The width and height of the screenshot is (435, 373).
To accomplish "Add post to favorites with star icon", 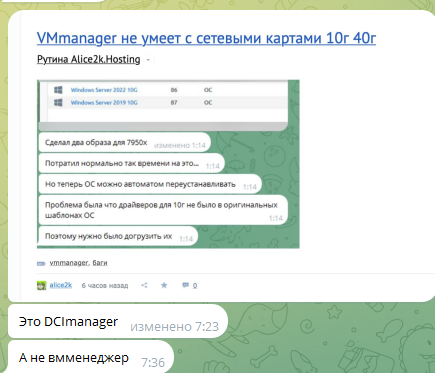I will [164, 285].
